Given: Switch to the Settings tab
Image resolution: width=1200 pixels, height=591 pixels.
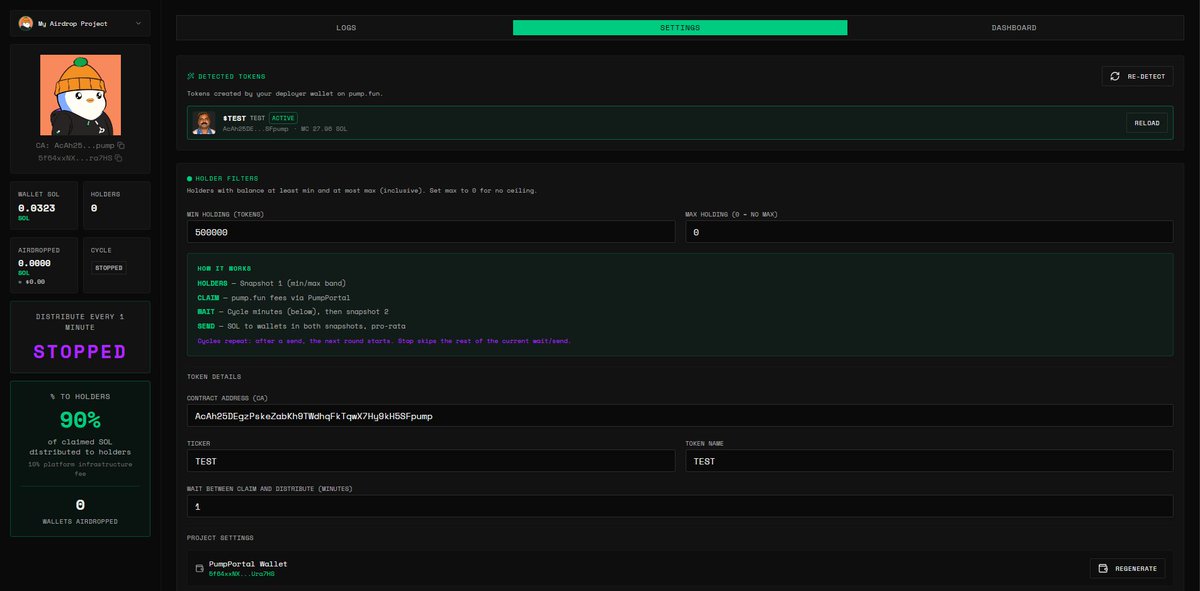Looking at the screenshot, I should [680, 28].
